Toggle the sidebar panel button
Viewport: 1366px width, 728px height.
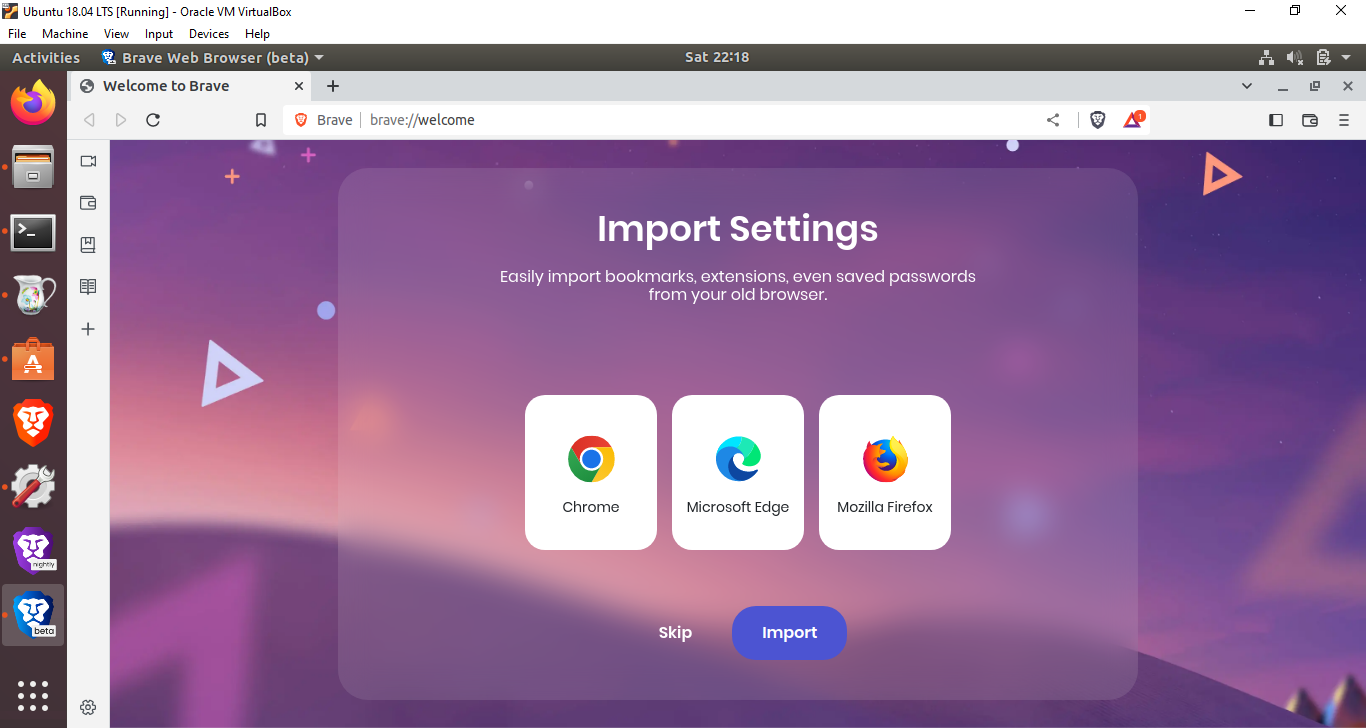pos(1276,120)
